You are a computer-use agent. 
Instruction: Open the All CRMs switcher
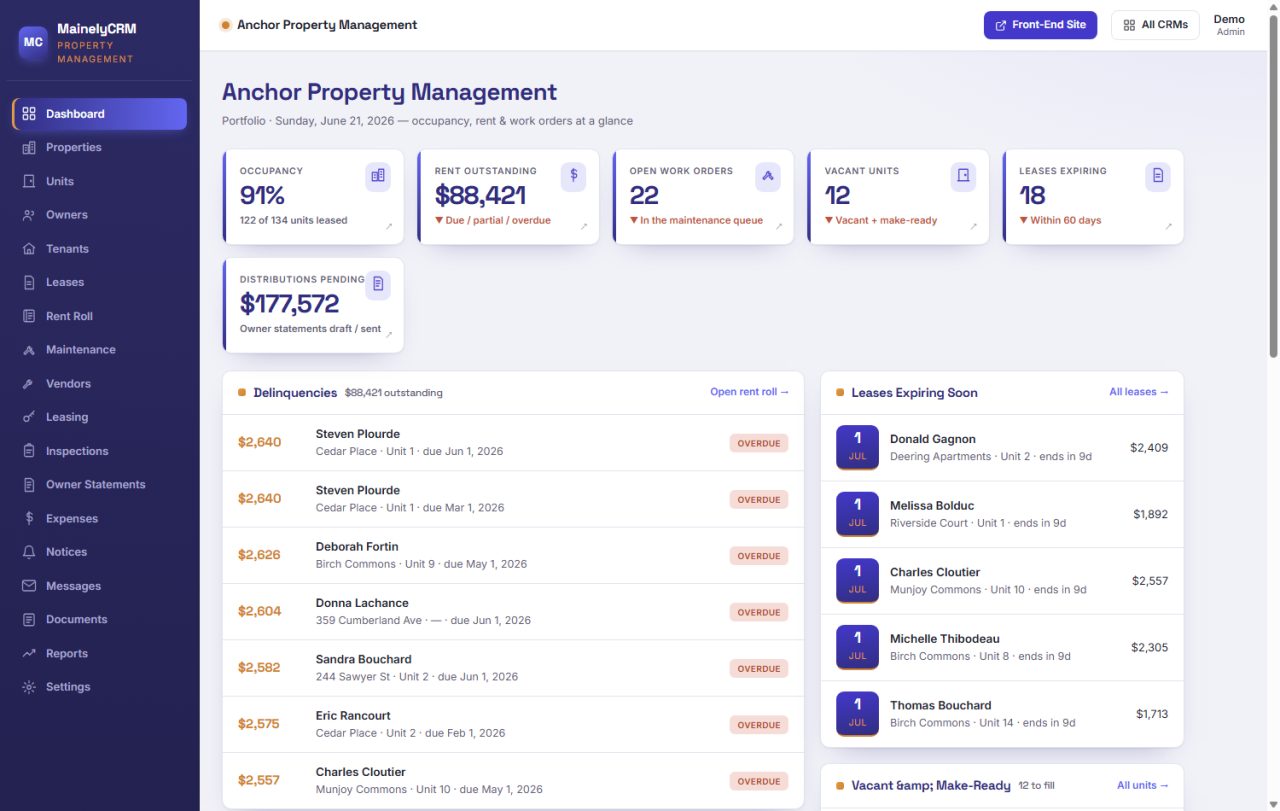pyautogui.click(x=1155, y=25)
